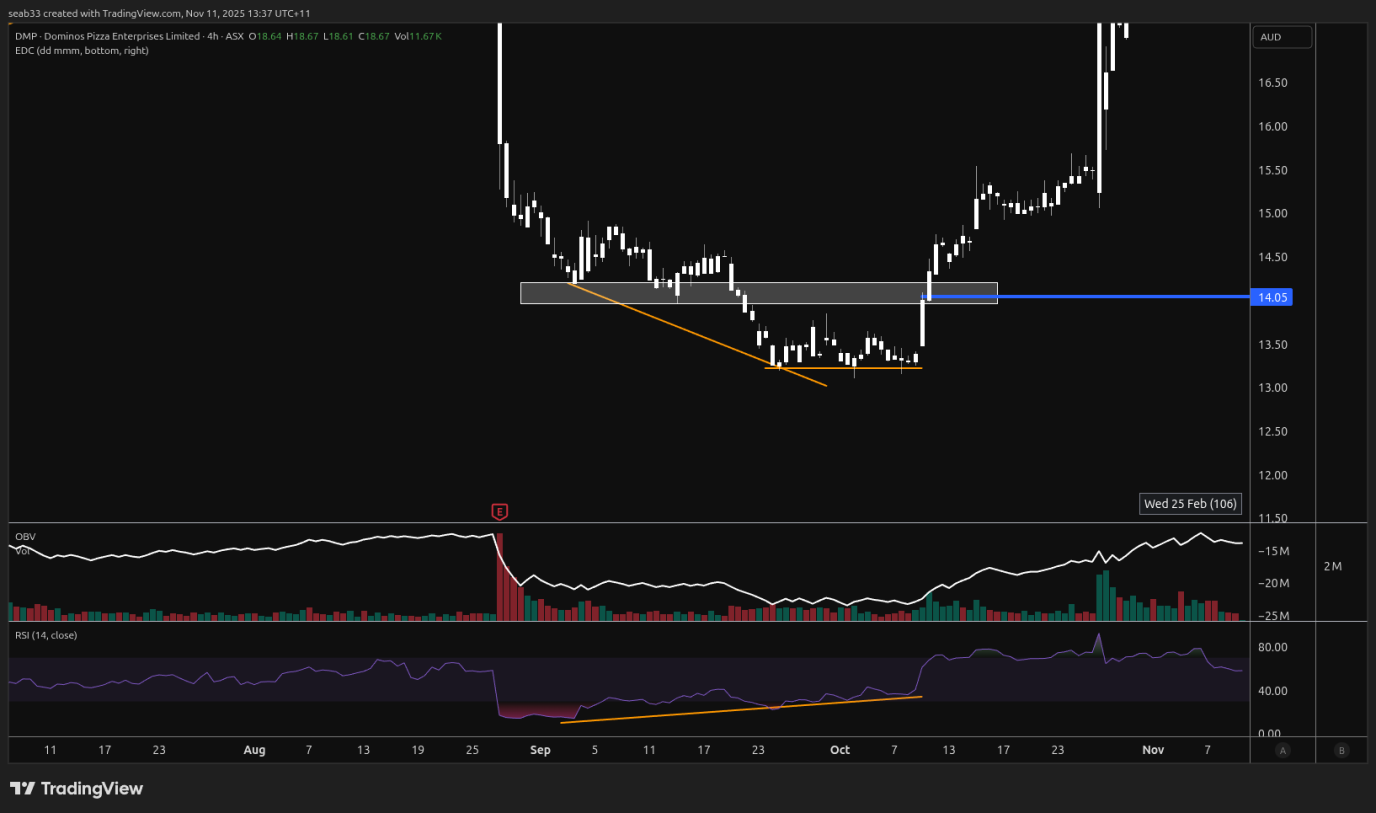Screen dimensions: 1376x813
Task: Click the 16.00 price axis label
Action: click(x=1273, y=127)
